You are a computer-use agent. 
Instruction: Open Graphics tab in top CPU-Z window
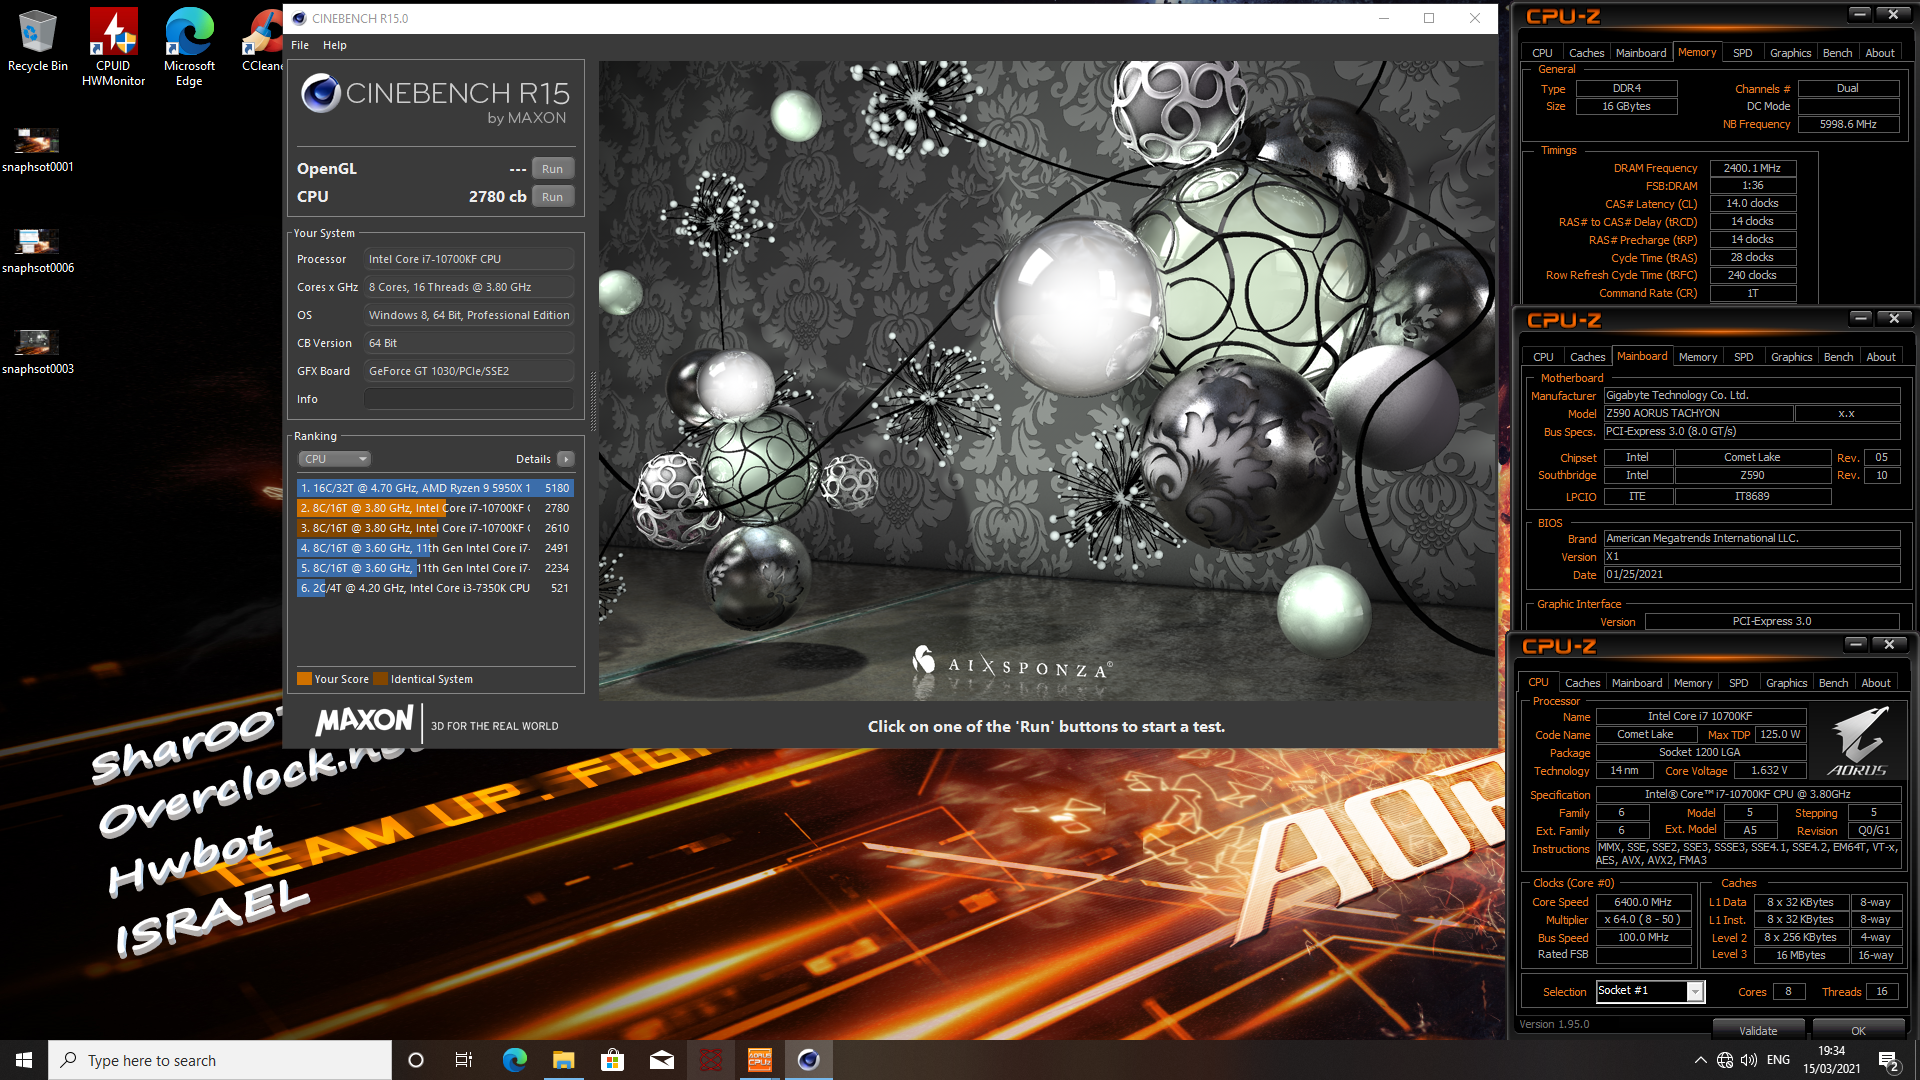pos(1790,53)
